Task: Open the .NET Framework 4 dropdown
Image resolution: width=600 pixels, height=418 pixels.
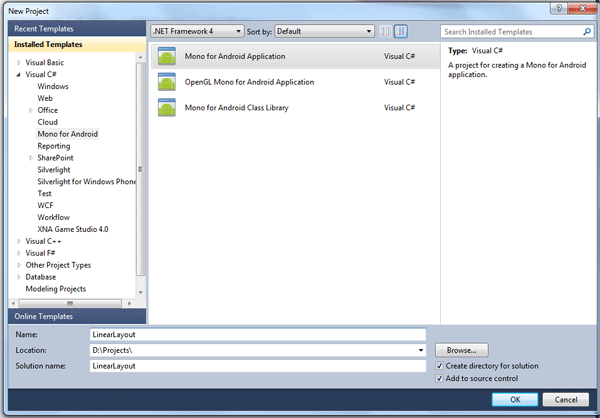Action: [x=197, y=31]
